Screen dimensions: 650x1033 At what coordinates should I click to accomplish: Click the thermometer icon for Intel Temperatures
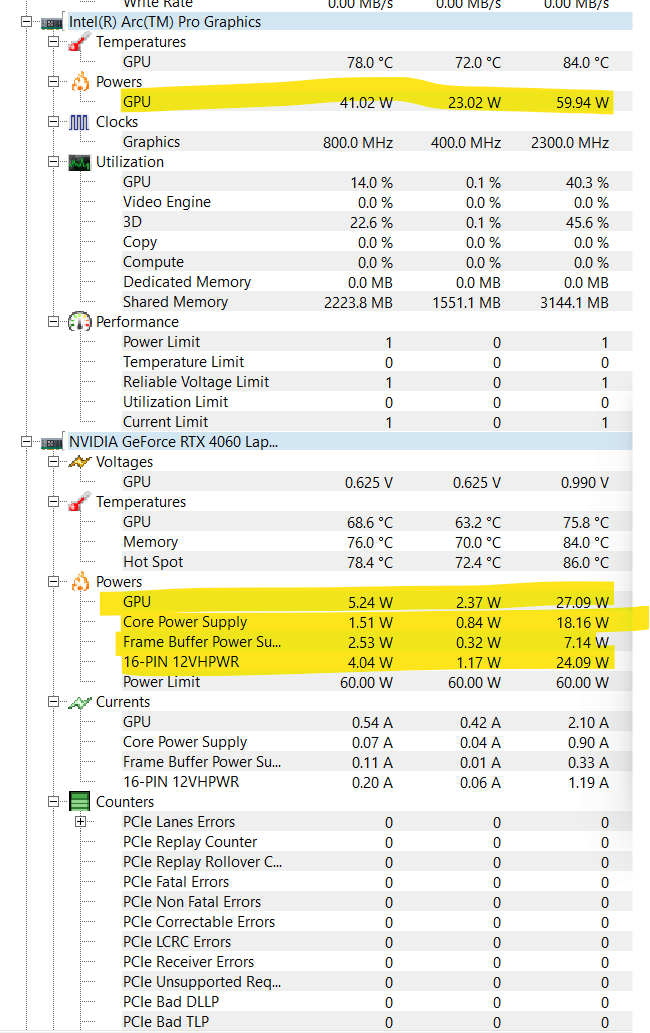(79, 42)
